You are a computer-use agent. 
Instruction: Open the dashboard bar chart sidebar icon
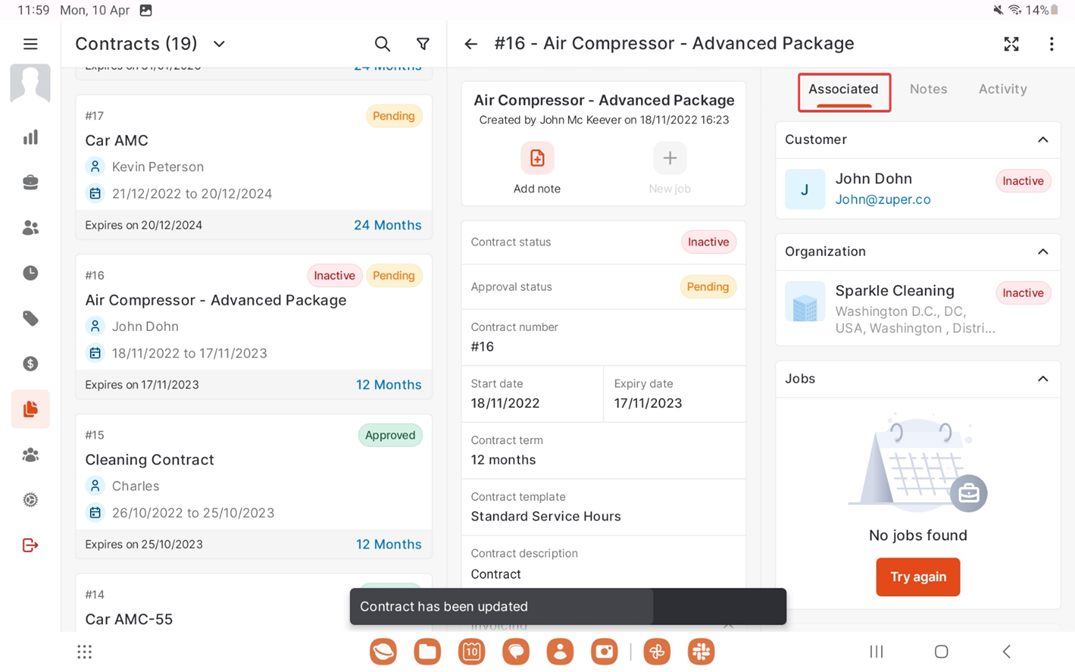pyautogui.click(x=30, y=137)
